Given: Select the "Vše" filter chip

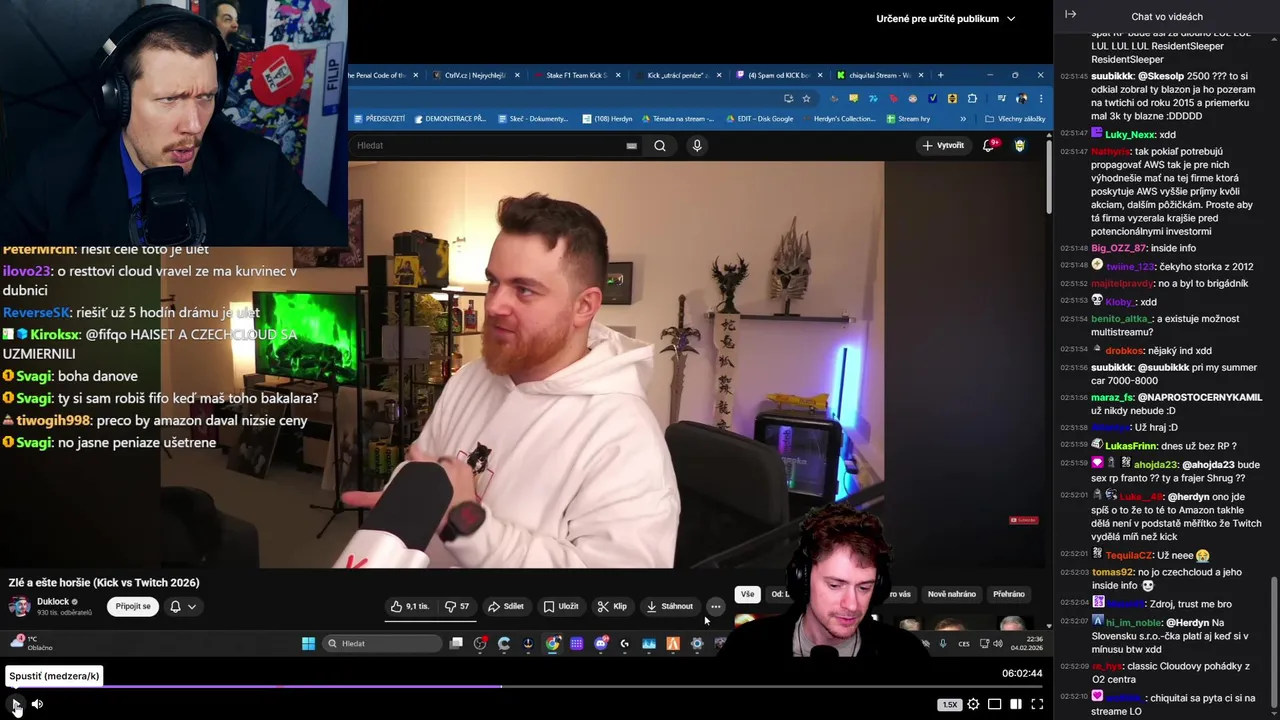Looking at the screenshot, I should [x=747, y=594].
